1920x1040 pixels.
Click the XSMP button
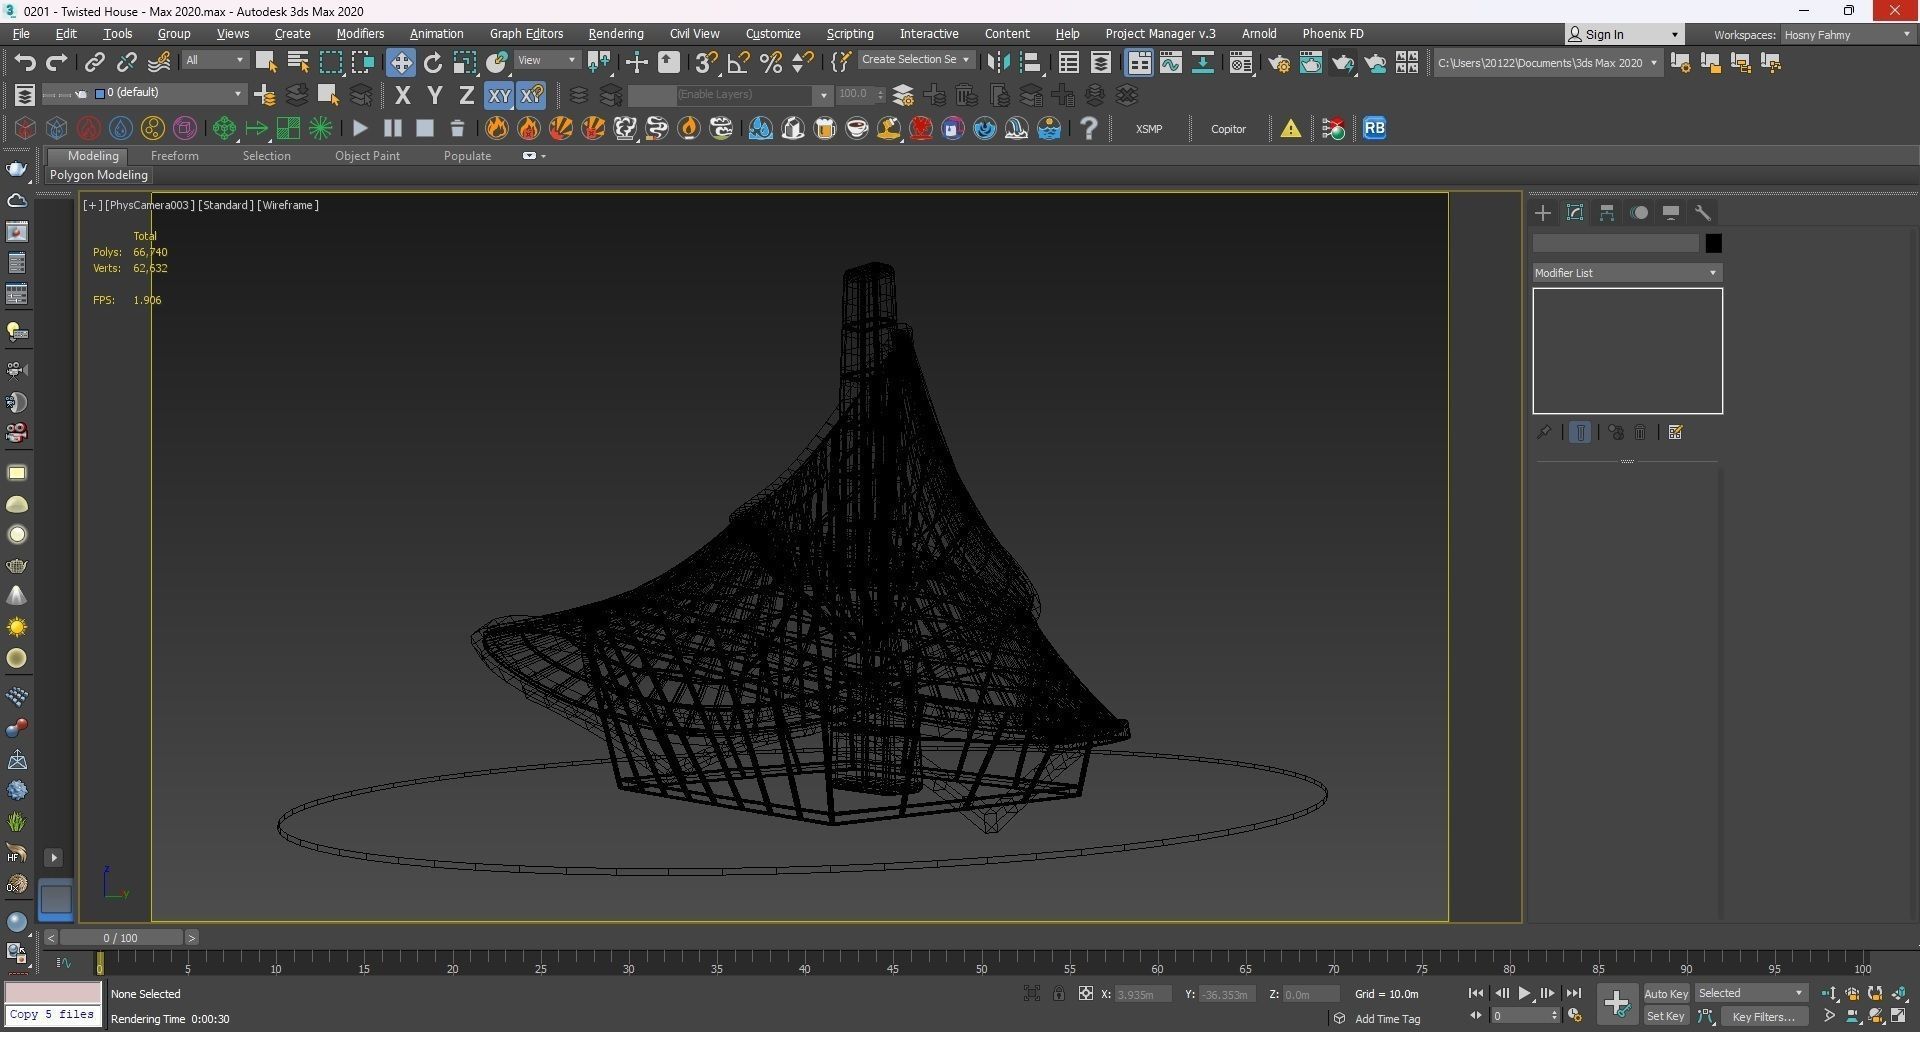tap(1148, 129)
